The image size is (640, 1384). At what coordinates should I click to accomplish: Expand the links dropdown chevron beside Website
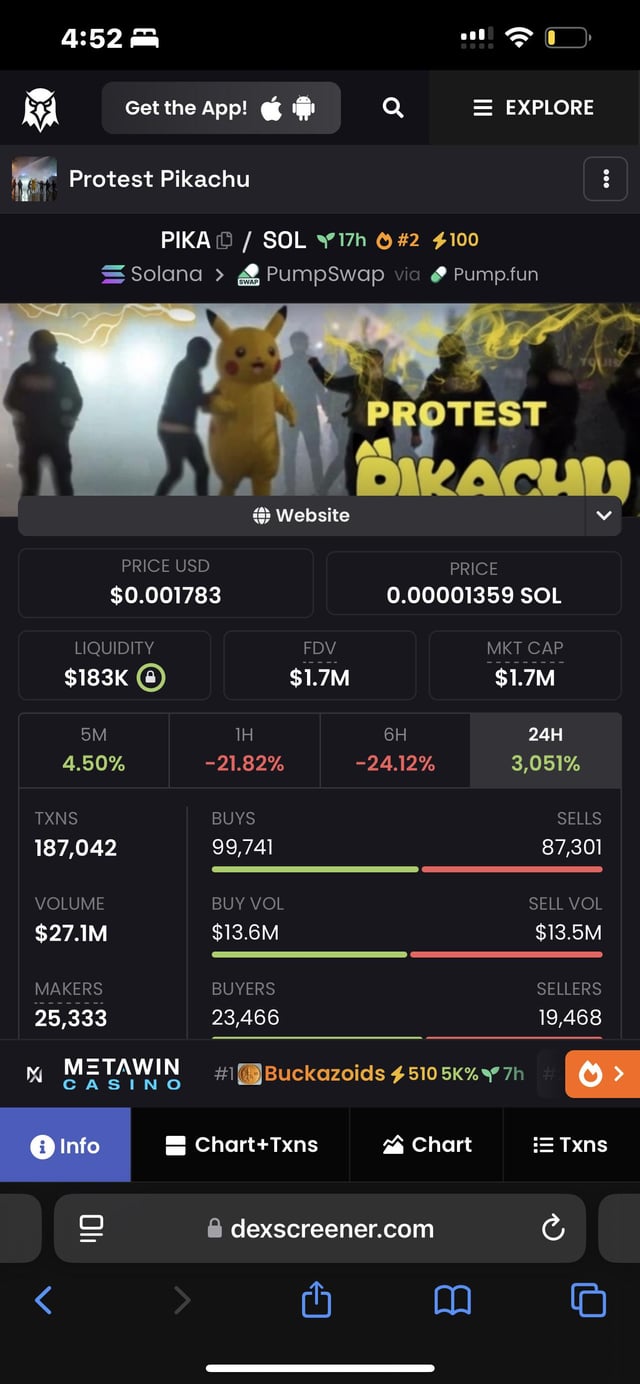pyautogui.click(x=603, y=516)
